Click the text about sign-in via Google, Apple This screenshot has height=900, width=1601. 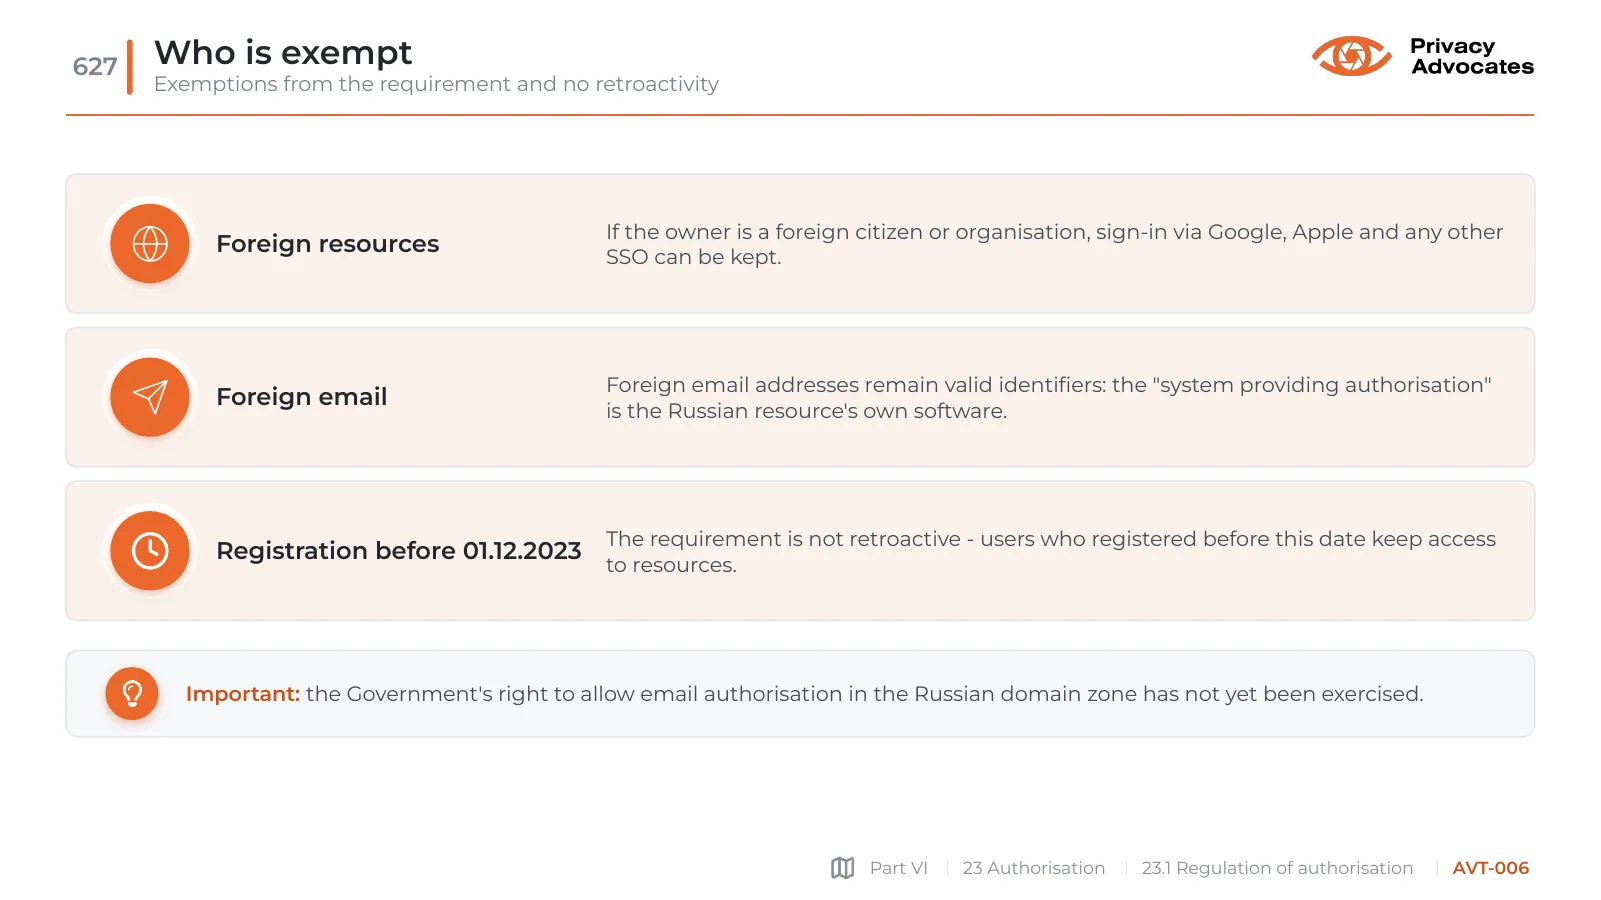(x=1054, y=244)
